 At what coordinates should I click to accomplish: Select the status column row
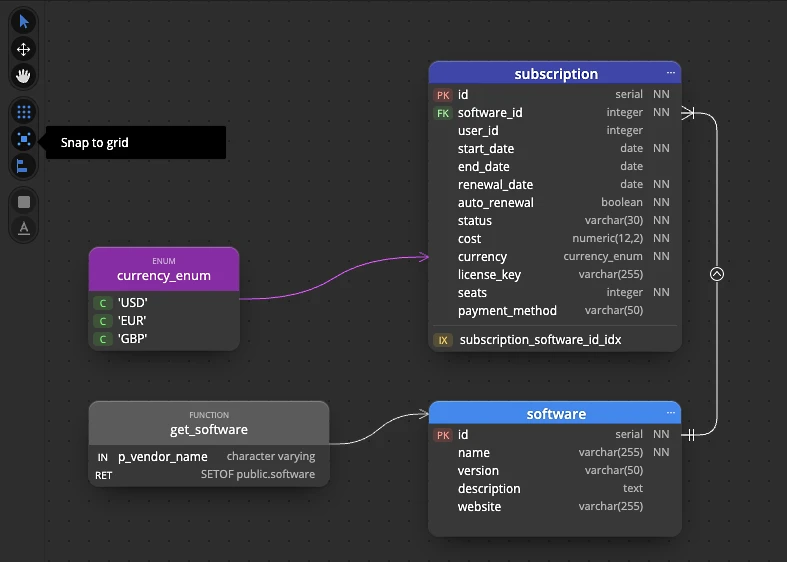point(555,221)
